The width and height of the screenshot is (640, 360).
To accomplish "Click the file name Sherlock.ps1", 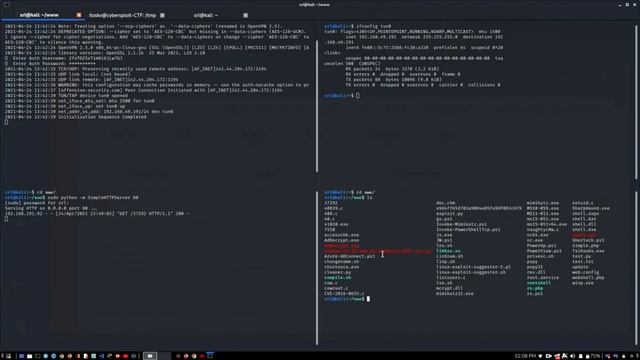I will (x=588, y=240).
